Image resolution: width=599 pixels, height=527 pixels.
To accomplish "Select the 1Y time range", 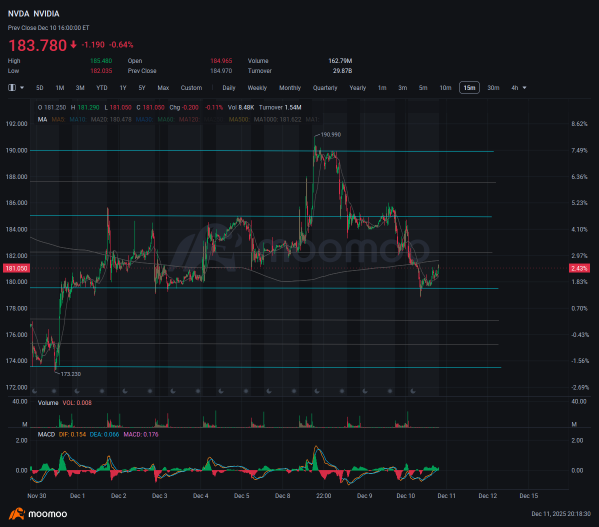I will tap(123, 88).
